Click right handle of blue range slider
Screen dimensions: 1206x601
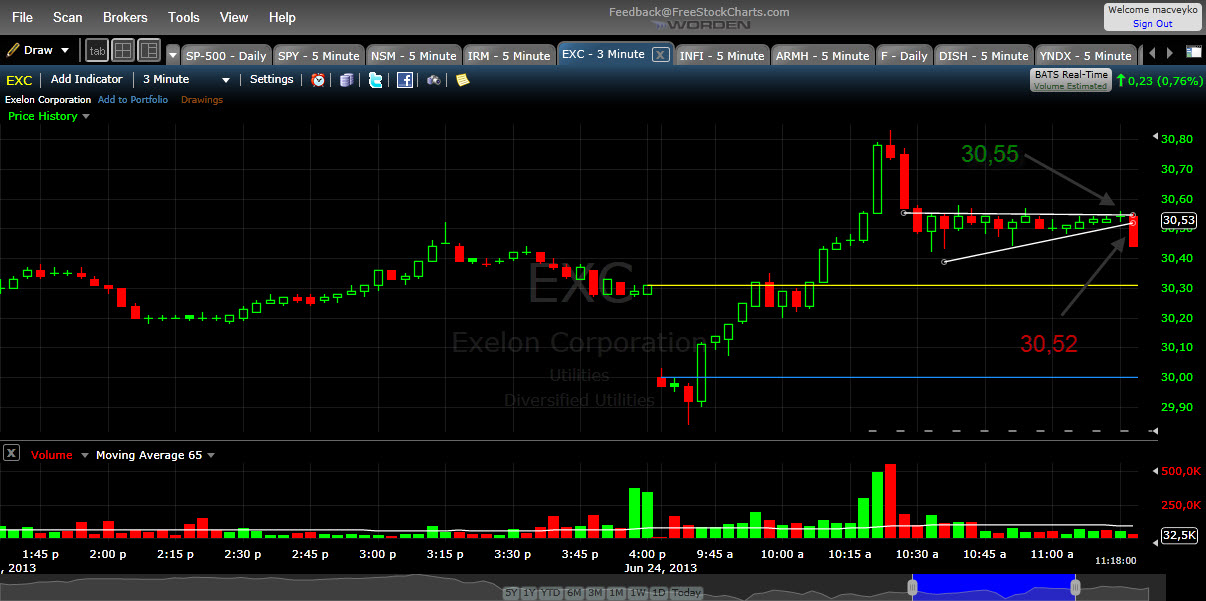click(x=1076, y=586)
